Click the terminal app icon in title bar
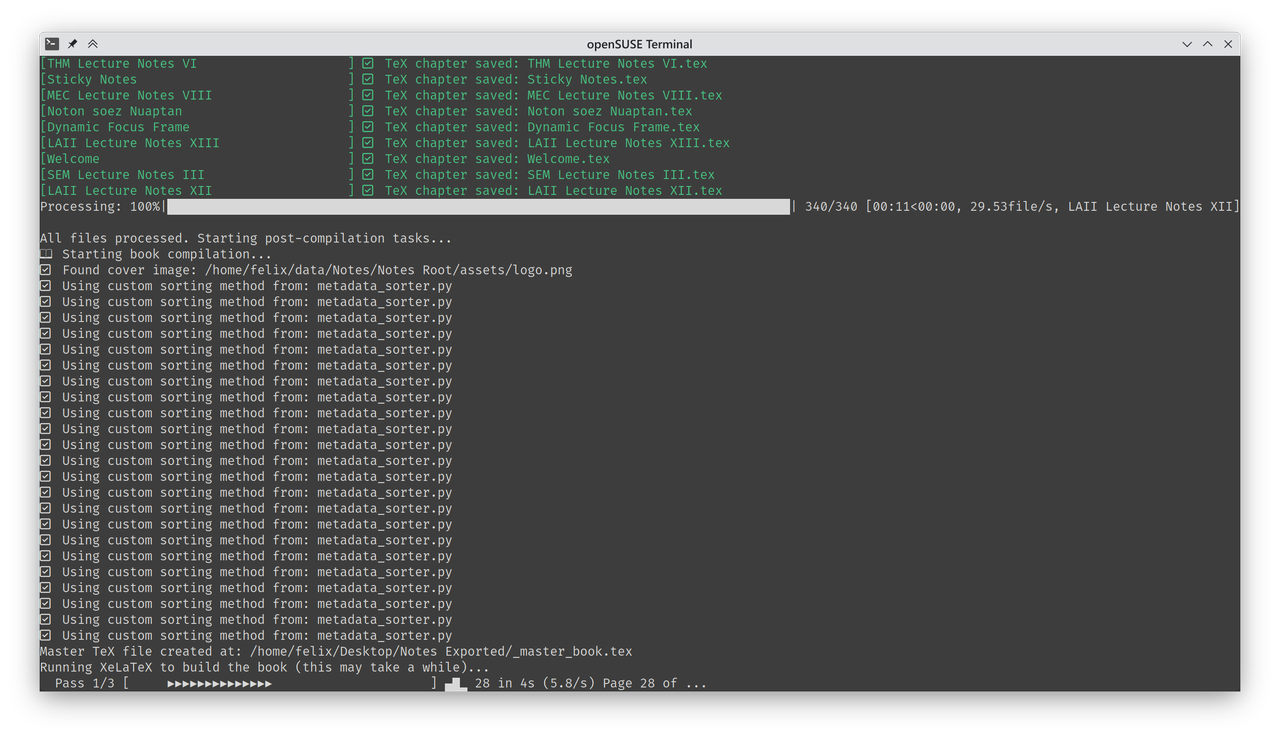 (52, 44)
